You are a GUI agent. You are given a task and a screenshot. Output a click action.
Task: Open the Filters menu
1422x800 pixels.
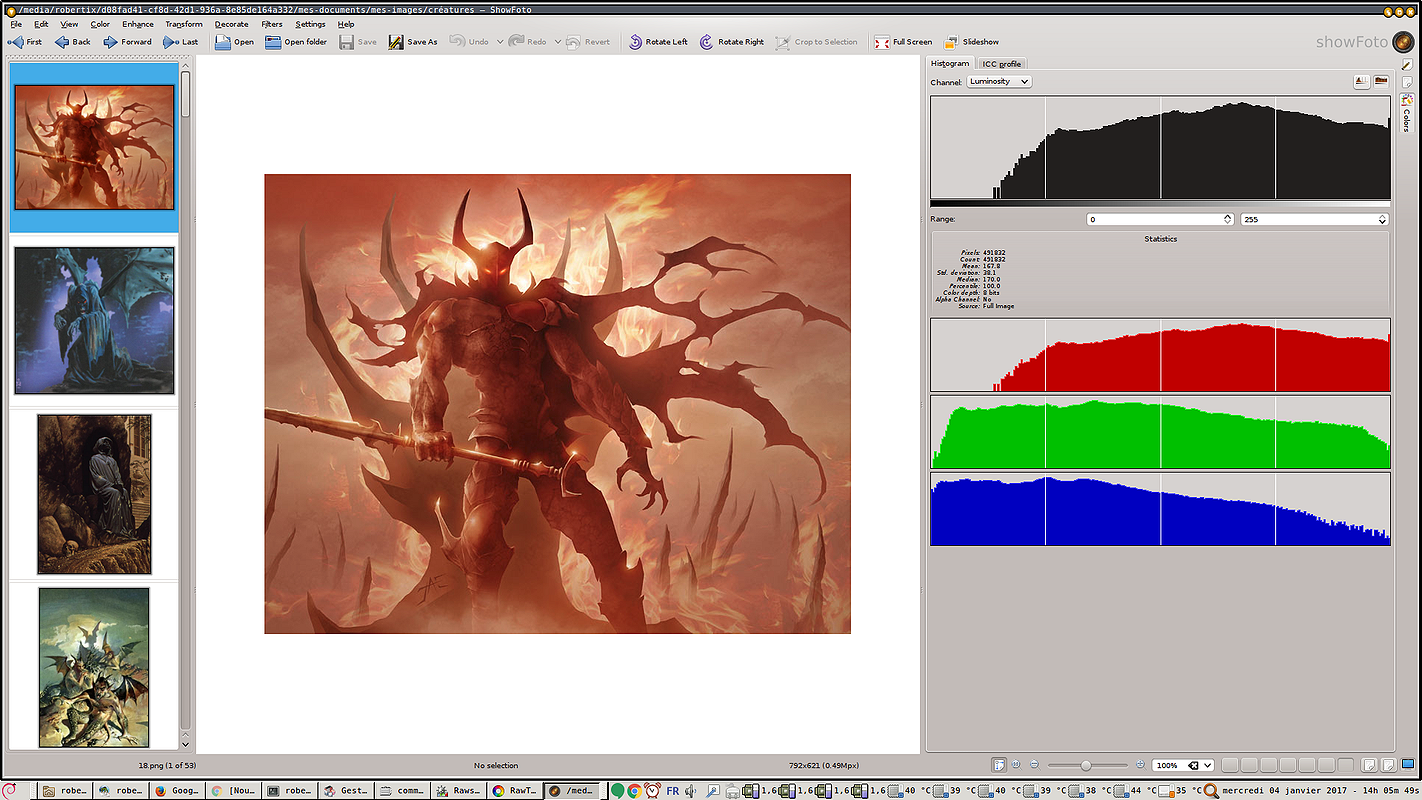click(x=271, y=24)
